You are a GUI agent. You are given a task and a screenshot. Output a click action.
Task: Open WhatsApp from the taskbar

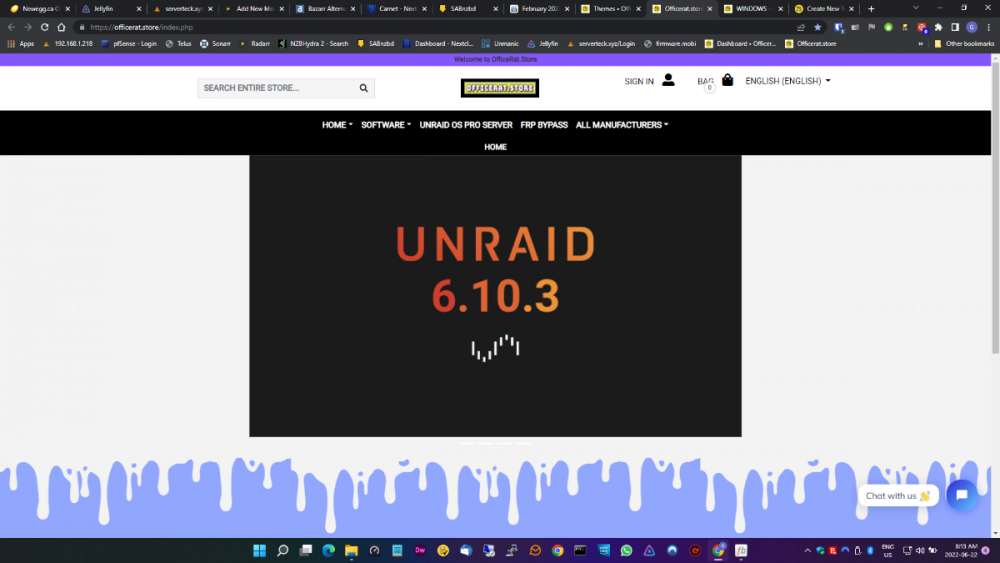tap(626, 550)
